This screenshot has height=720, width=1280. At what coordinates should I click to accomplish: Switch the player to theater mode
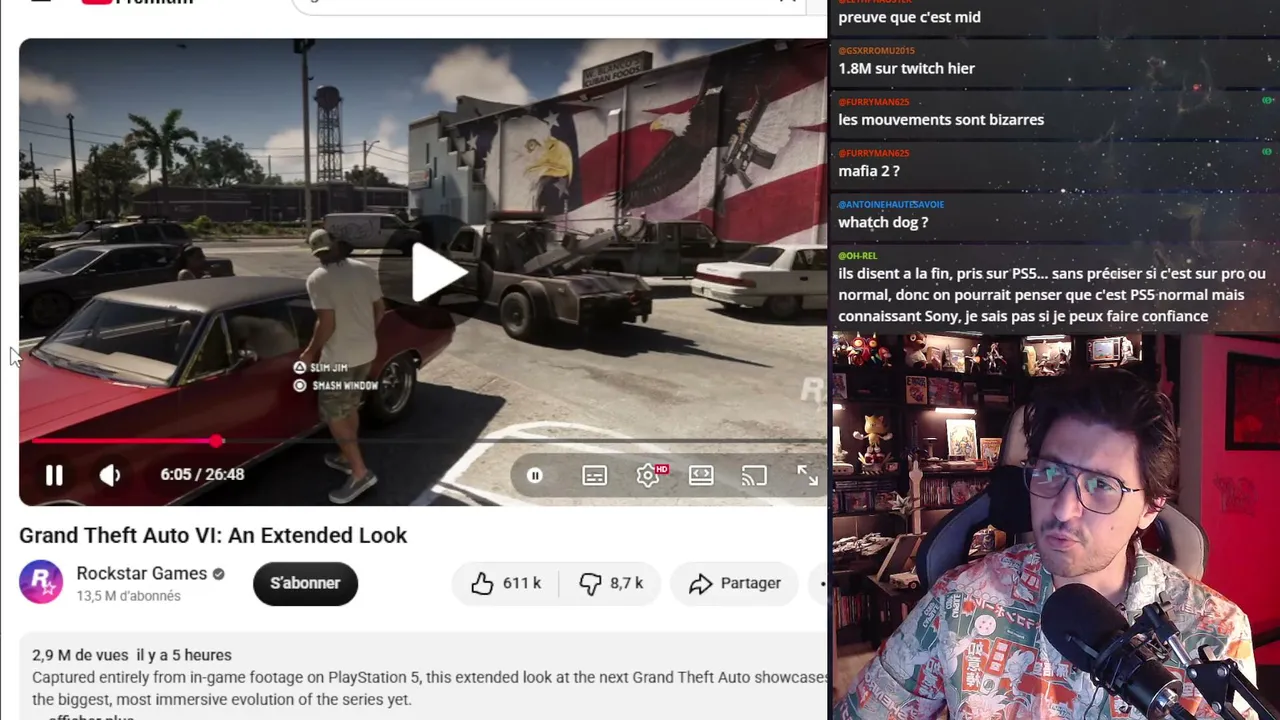pos(701,475)
